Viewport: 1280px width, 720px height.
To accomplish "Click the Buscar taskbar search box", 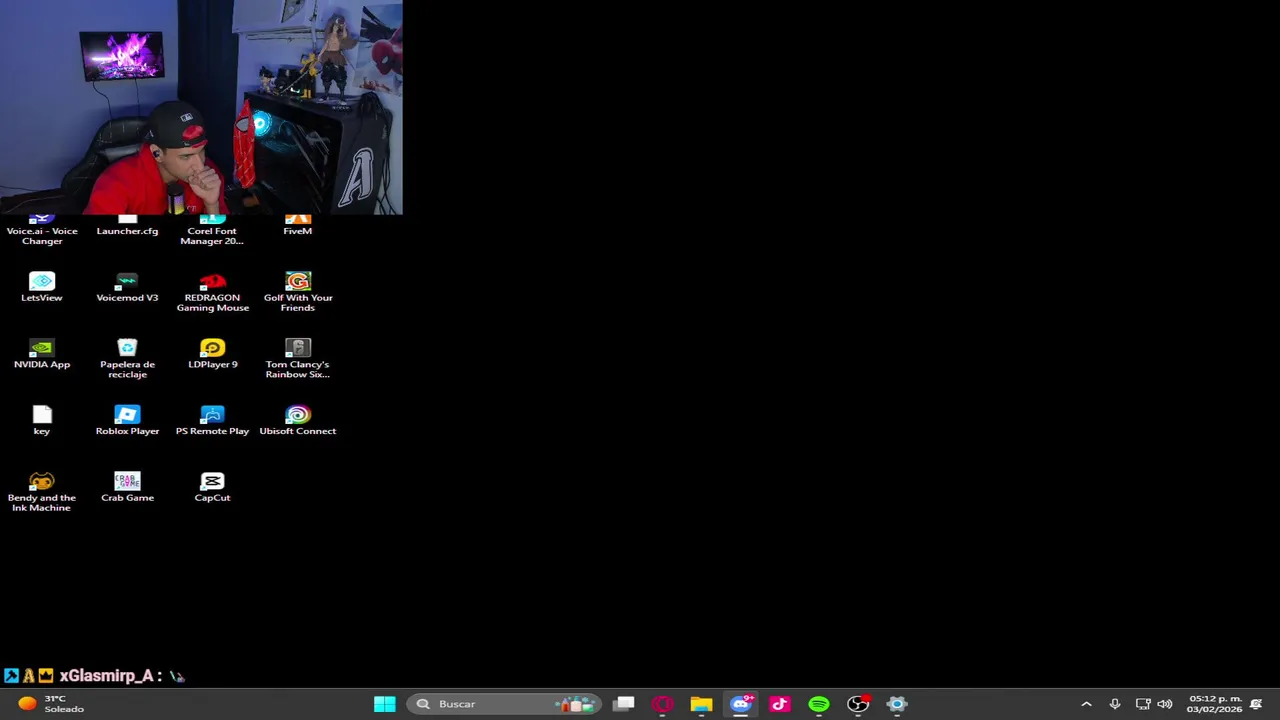I will point(504,704).
